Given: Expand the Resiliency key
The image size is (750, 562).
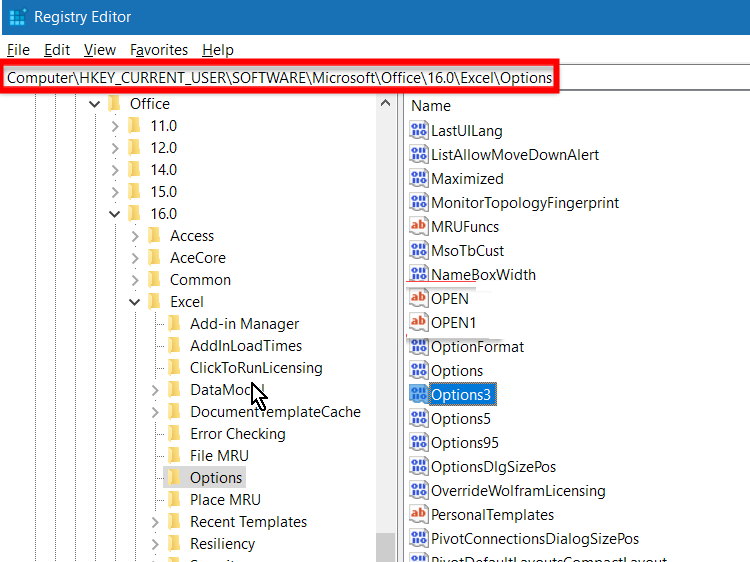Looking at the screenshot, I should (155, 544).
